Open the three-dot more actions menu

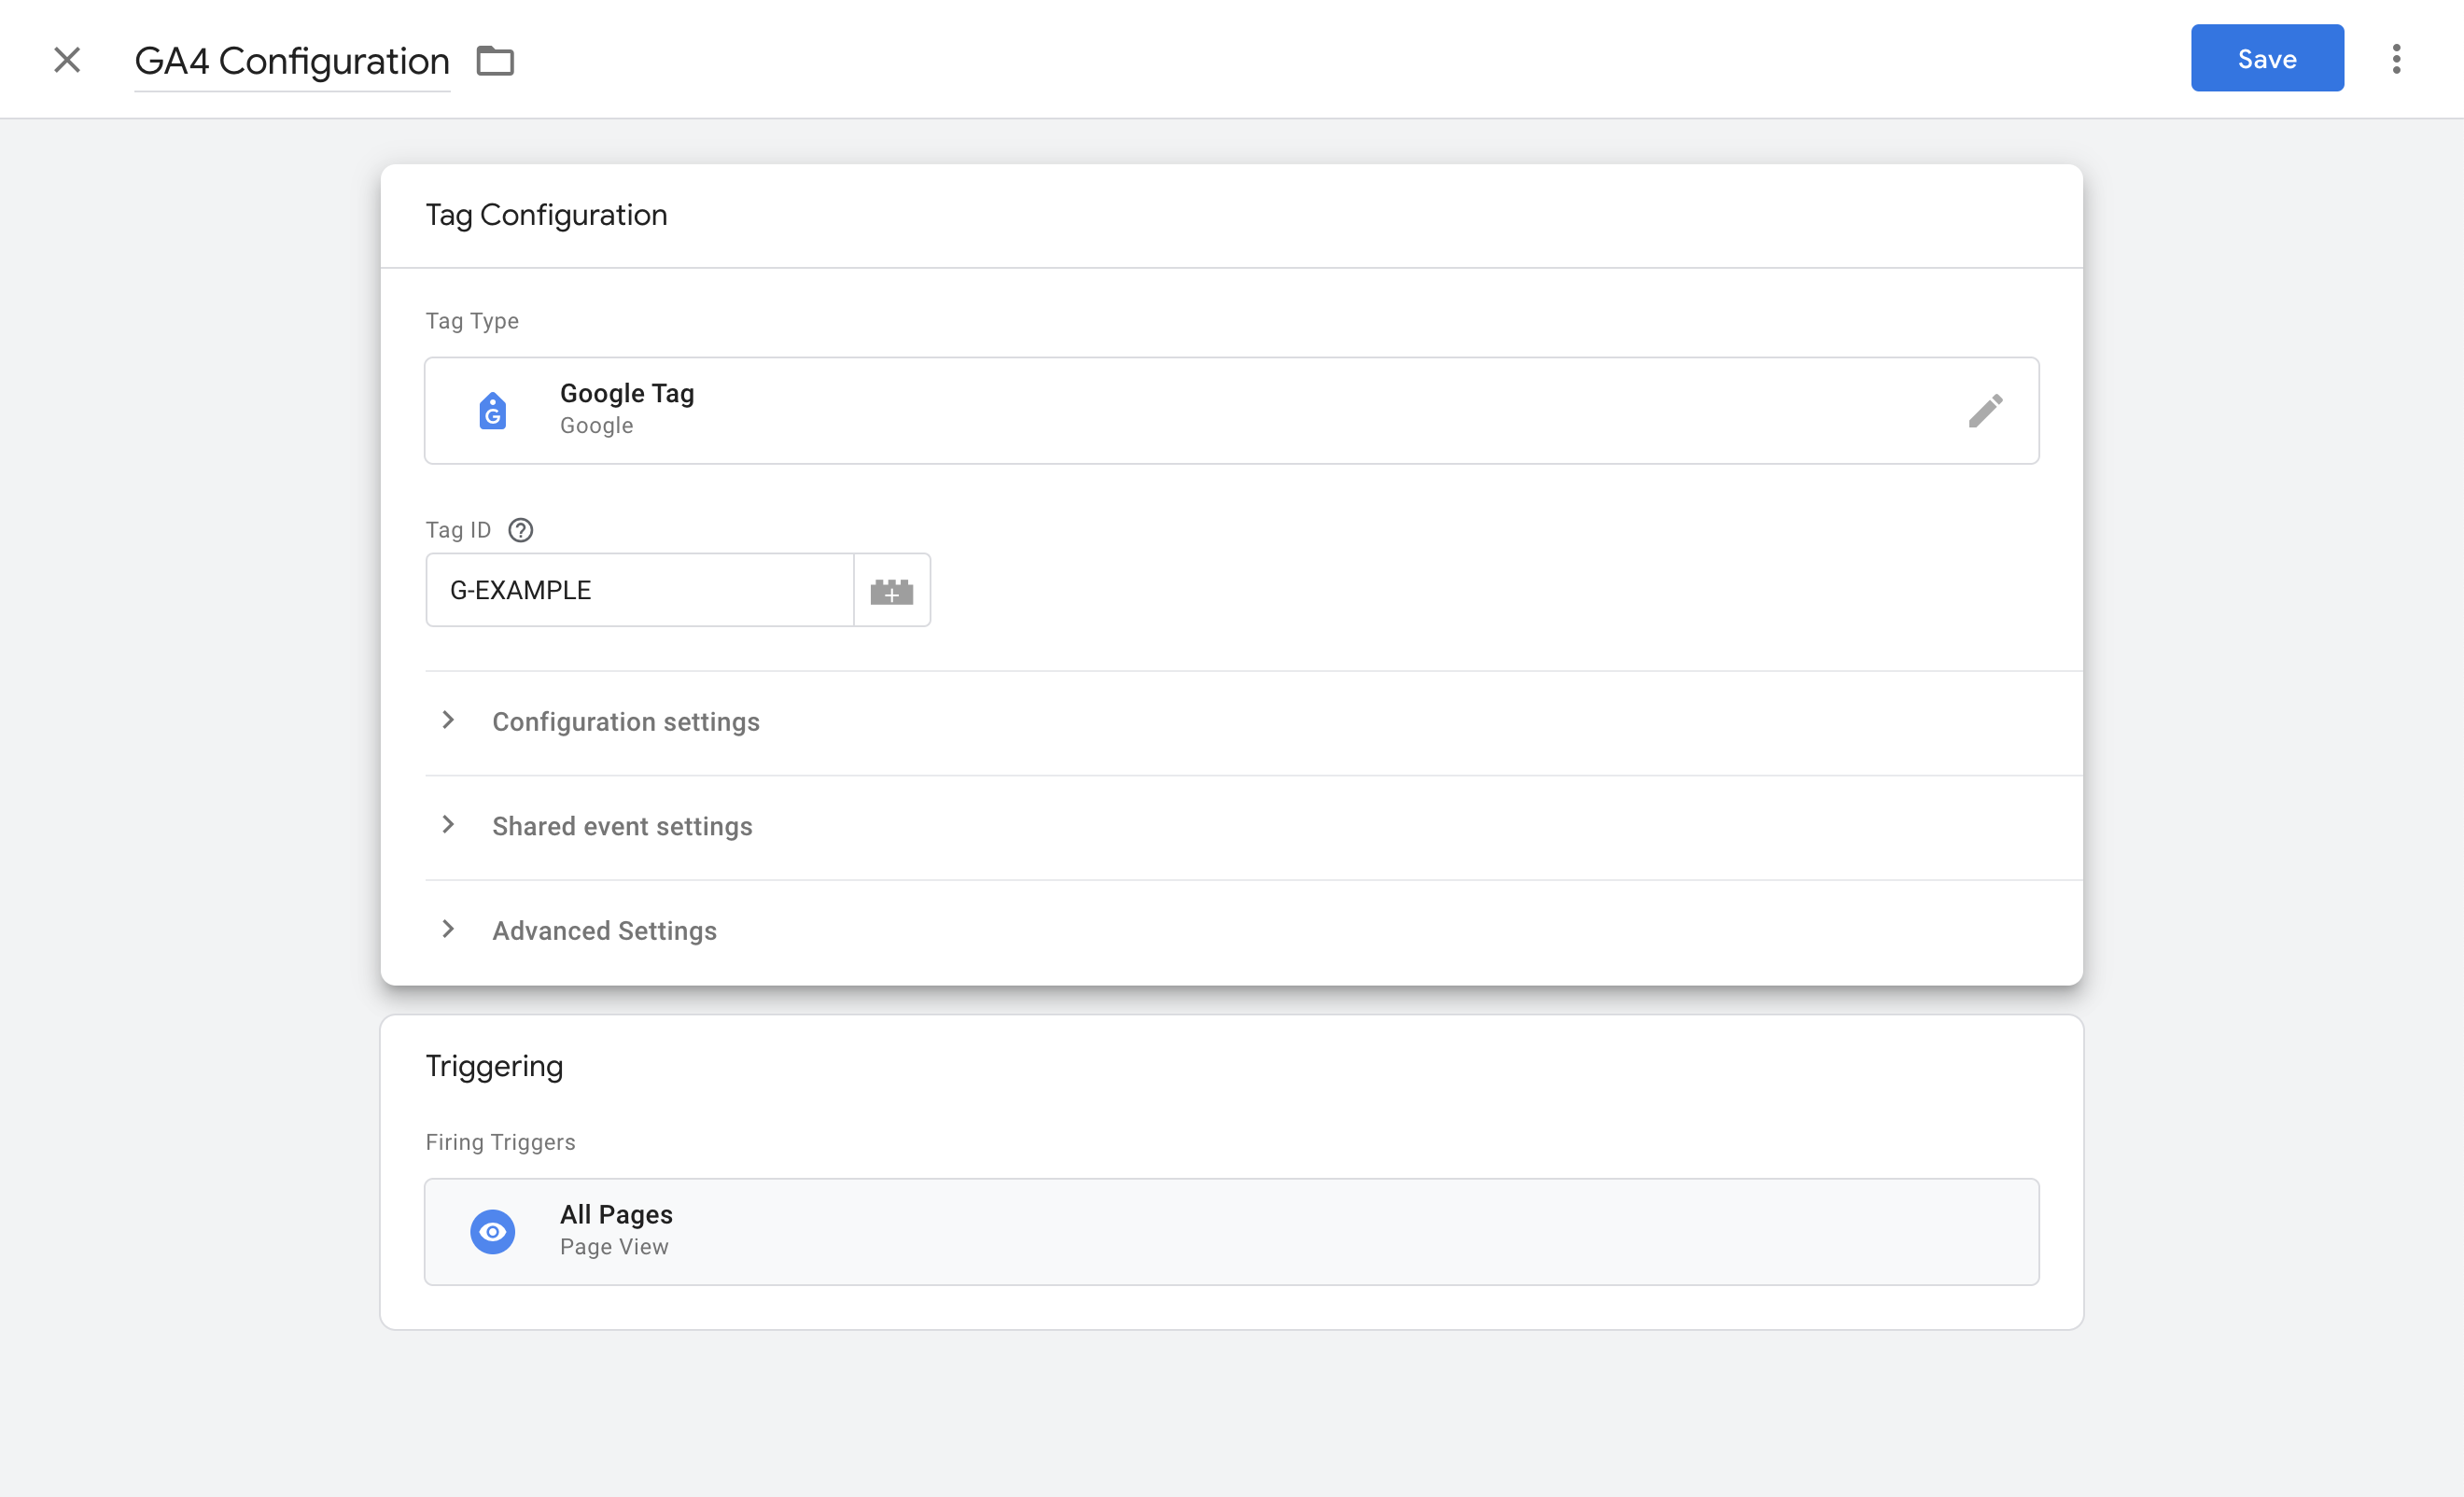click(x=2396, y=59)
